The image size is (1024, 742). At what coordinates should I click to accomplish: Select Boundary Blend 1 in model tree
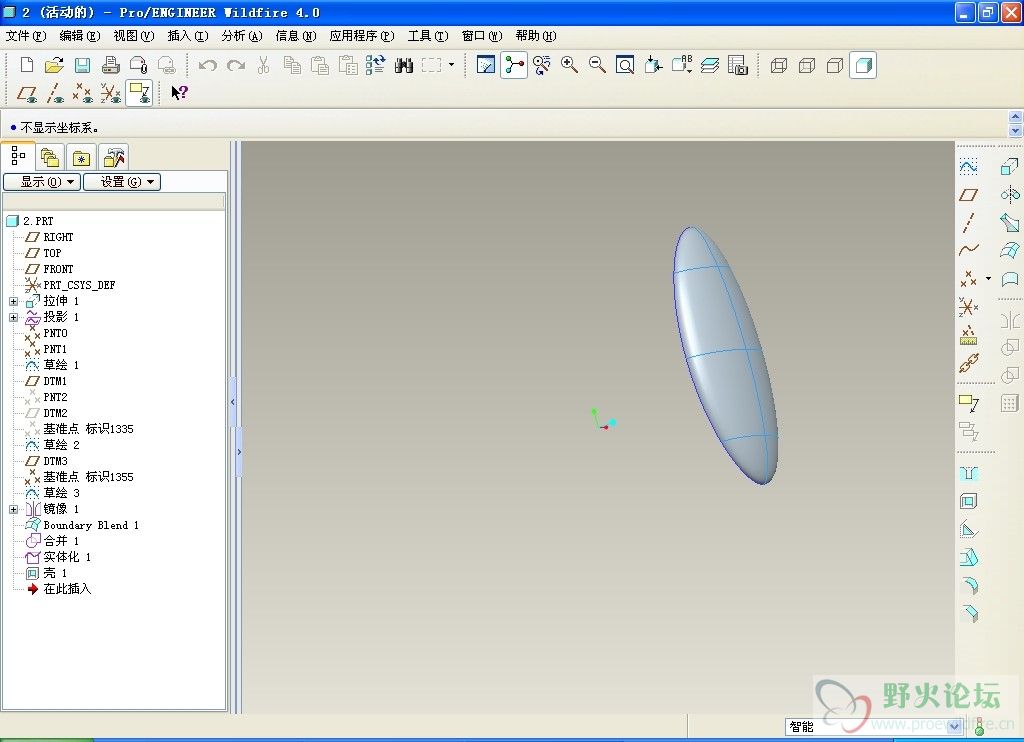(x=91, y=525)
